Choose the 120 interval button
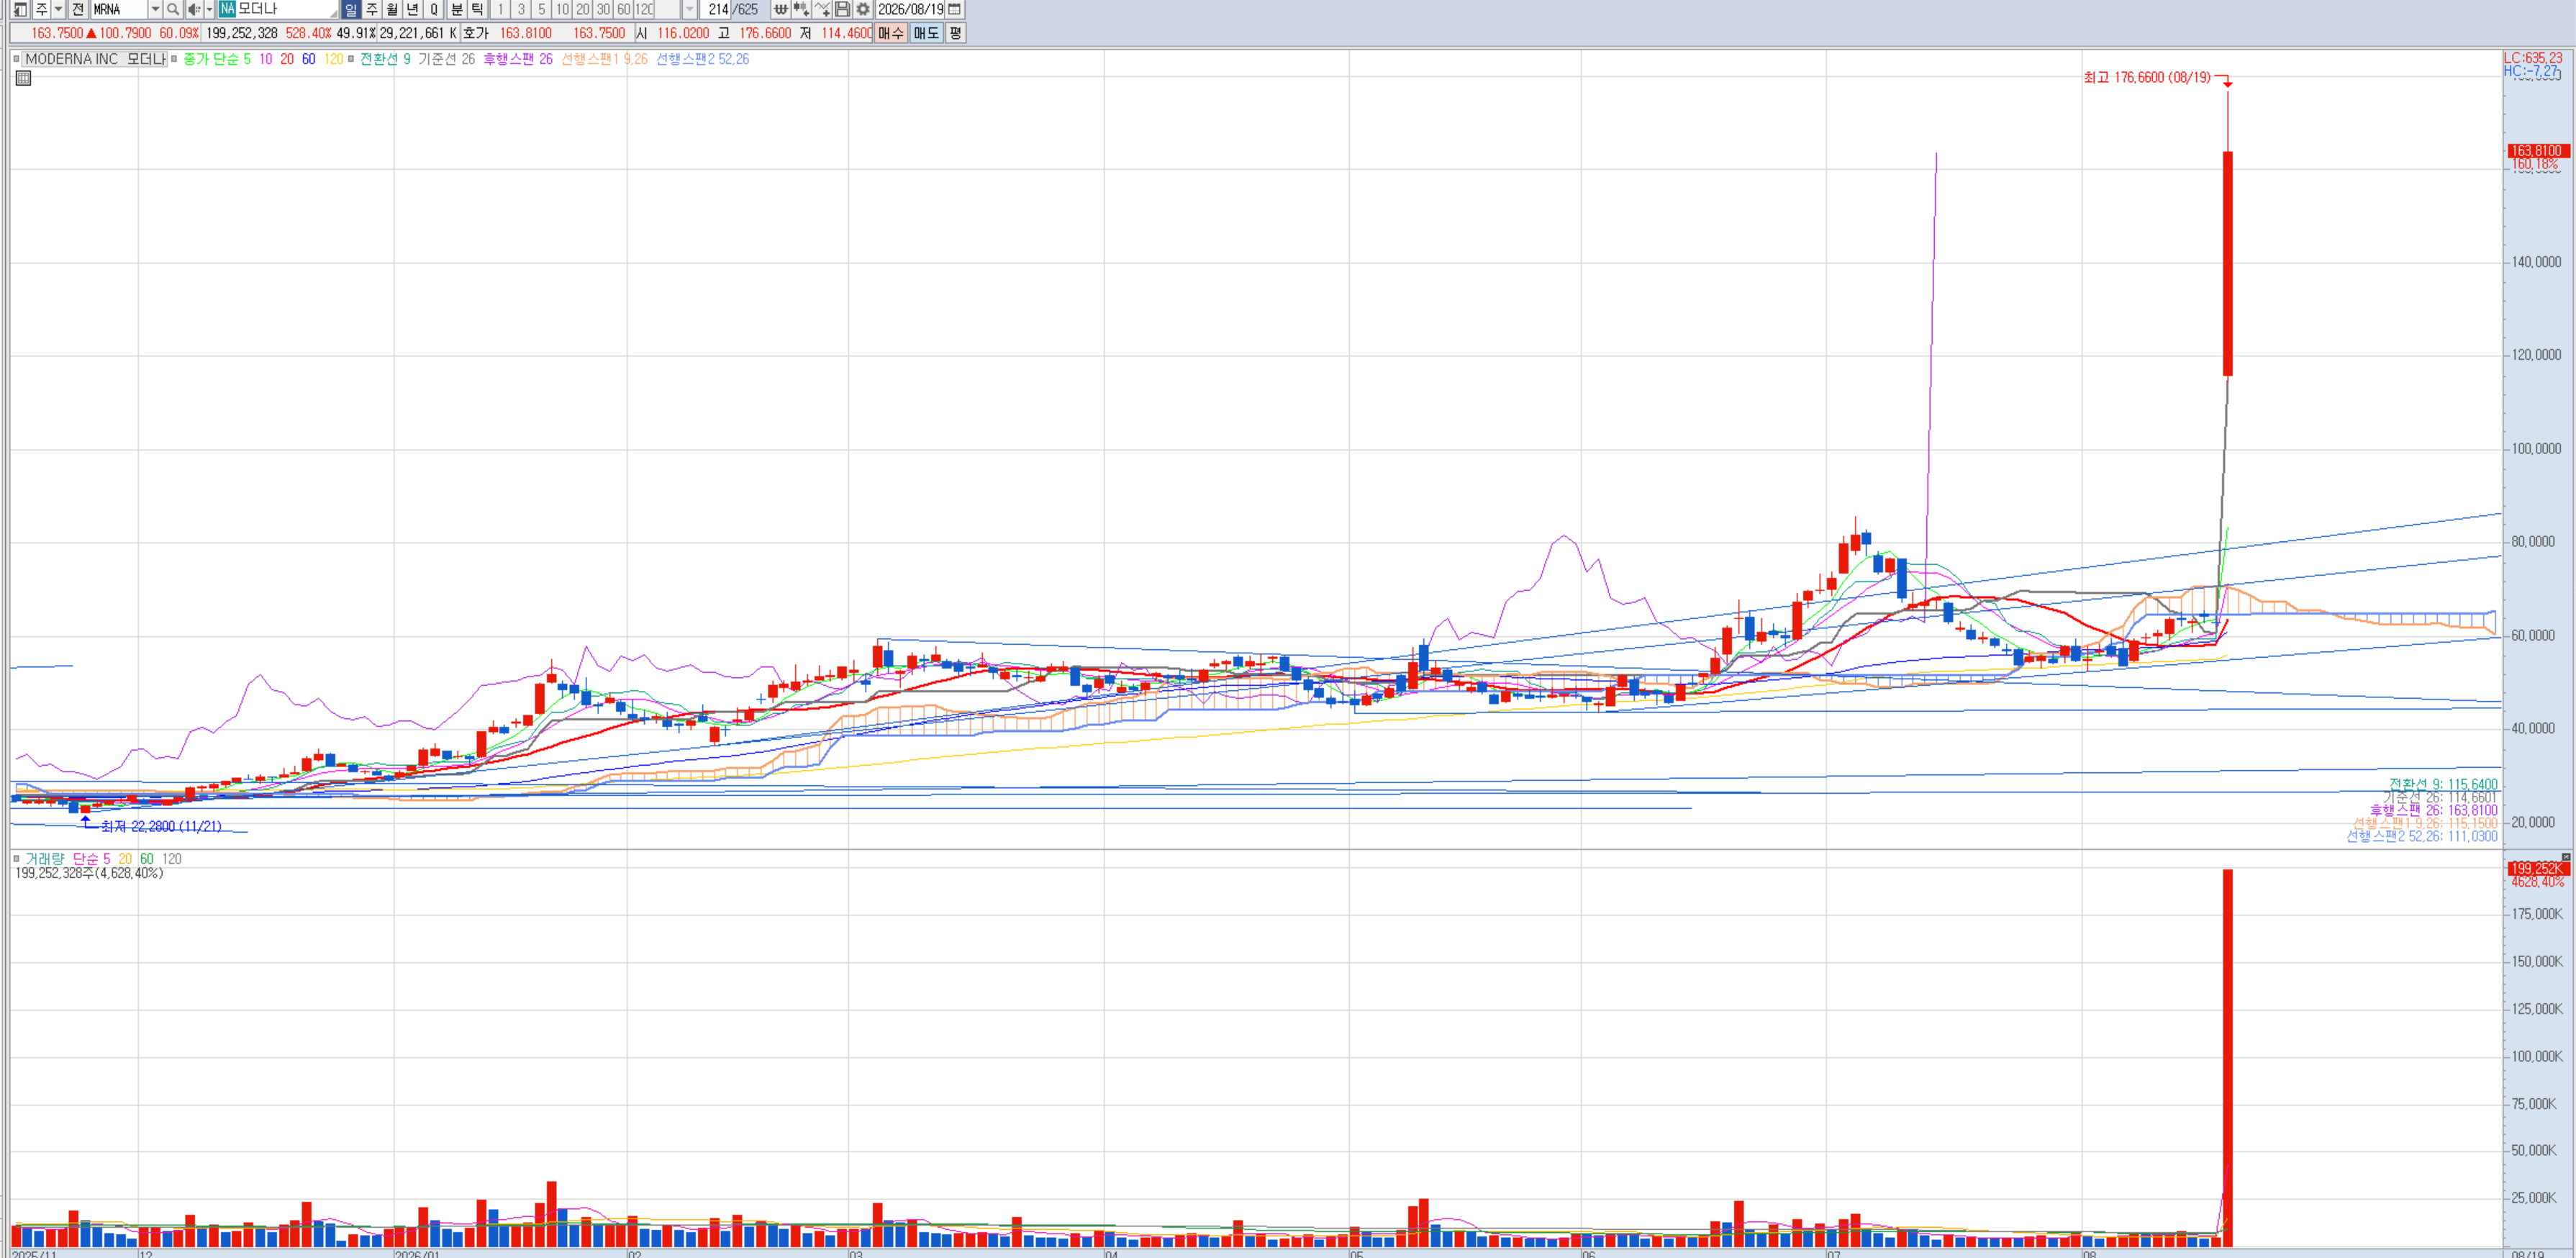The width and height of the screenshot is (2576, 1258). (x=644, y=9)
